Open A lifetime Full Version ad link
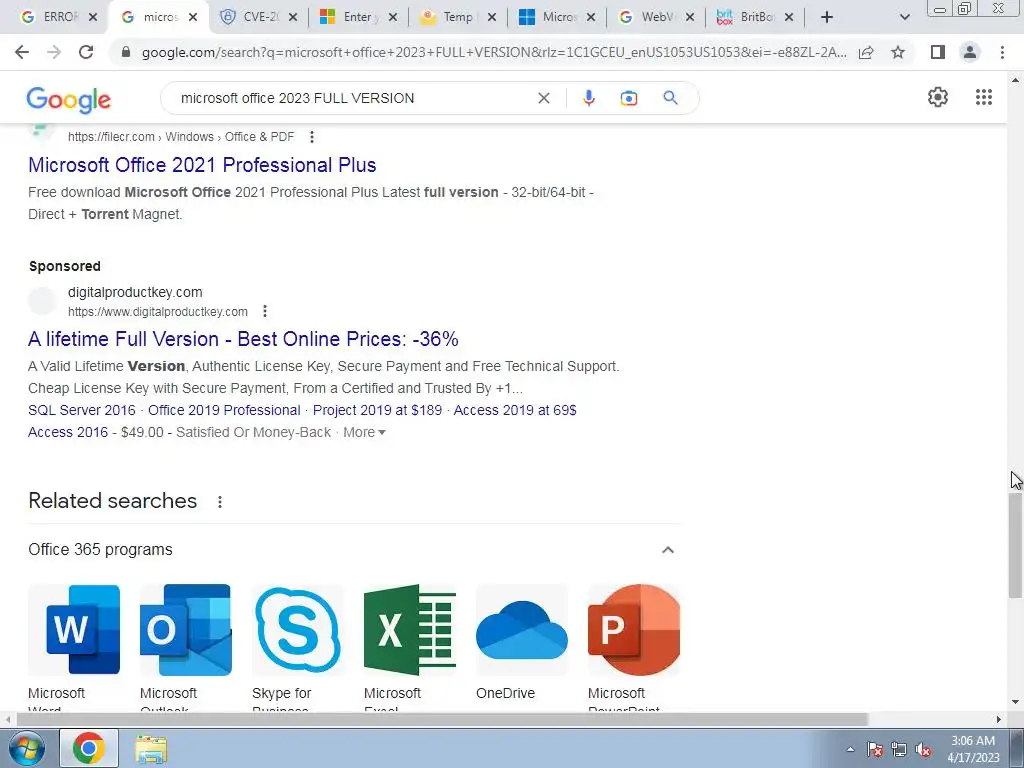 (243, 339)
